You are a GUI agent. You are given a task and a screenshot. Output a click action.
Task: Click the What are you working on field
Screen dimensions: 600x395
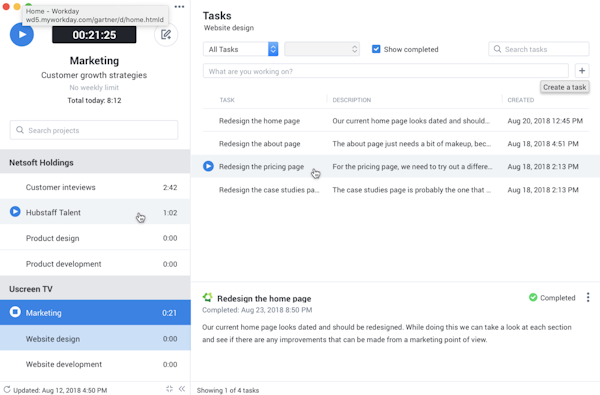click(x=385, y=71)
